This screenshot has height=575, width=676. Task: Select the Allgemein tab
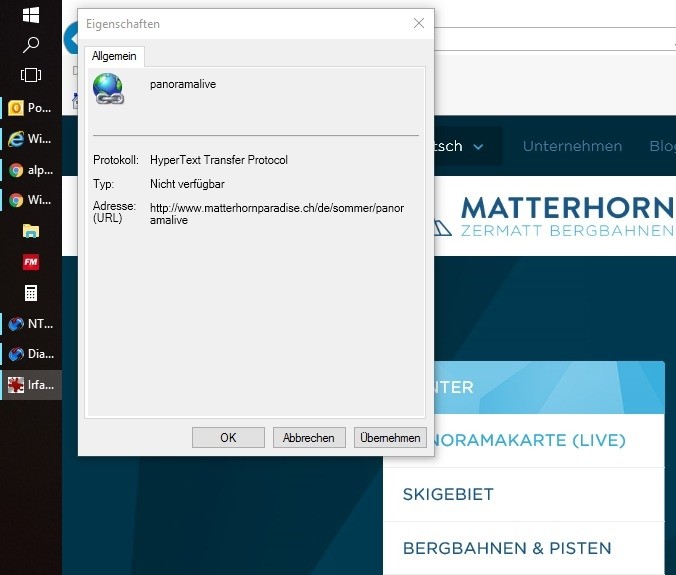(x=115, y=57)
